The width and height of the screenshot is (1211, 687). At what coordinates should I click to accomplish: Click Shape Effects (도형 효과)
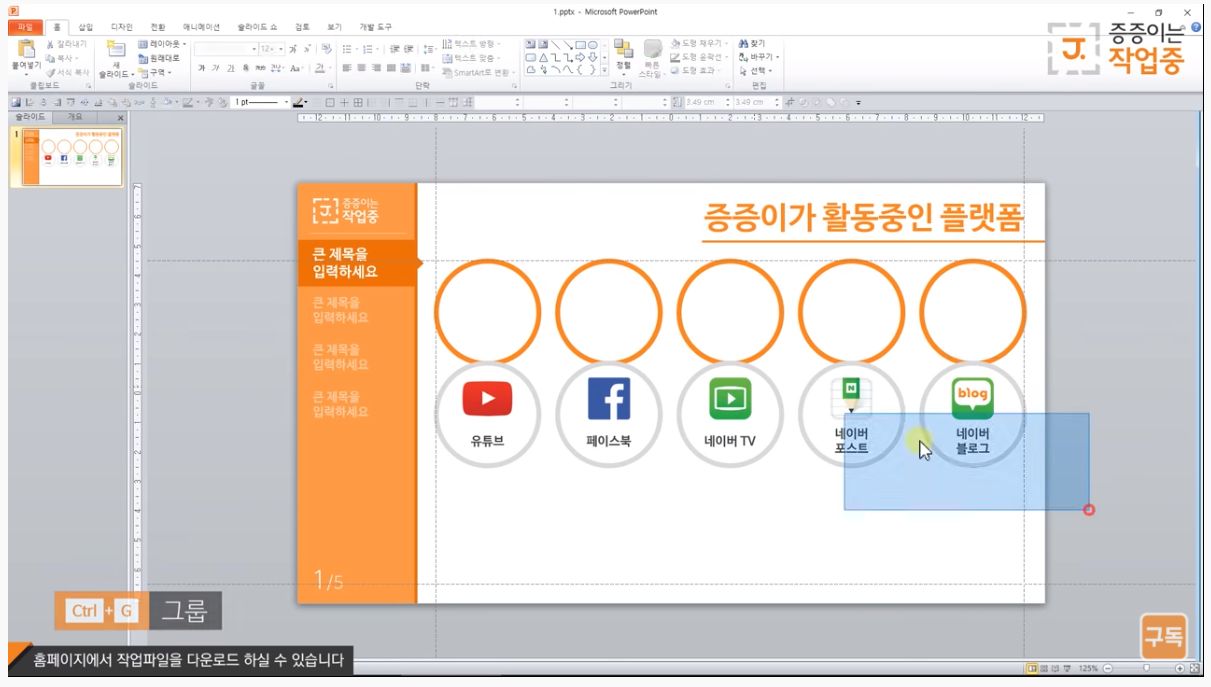(694, 71)
